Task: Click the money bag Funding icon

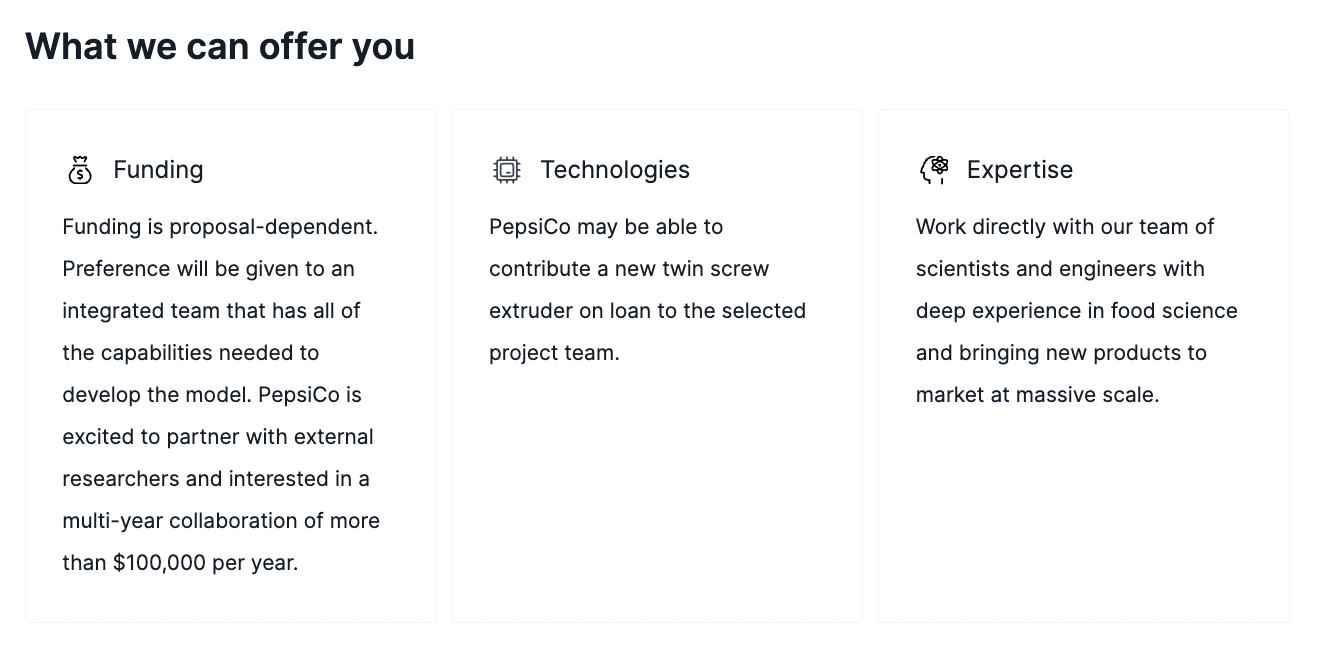Action: (x=80, y=170)
